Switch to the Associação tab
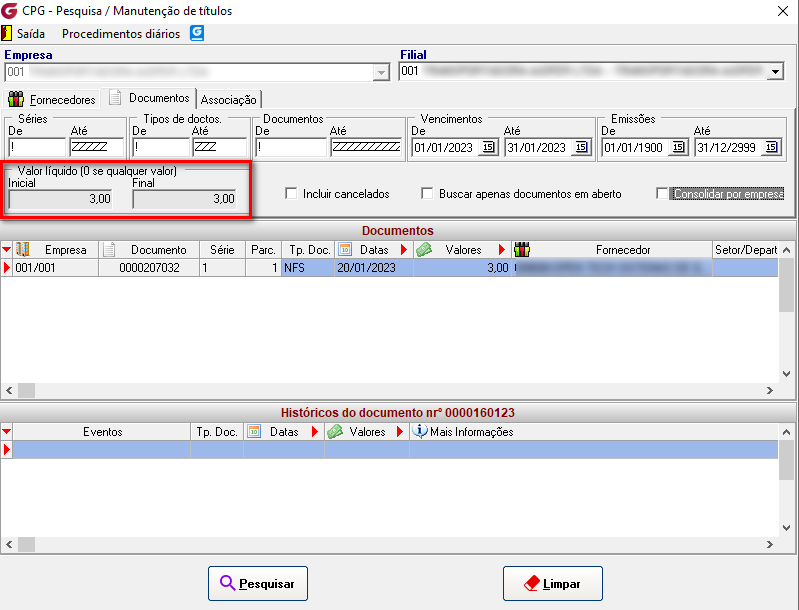The image size is (799, 610). (228, 99)
